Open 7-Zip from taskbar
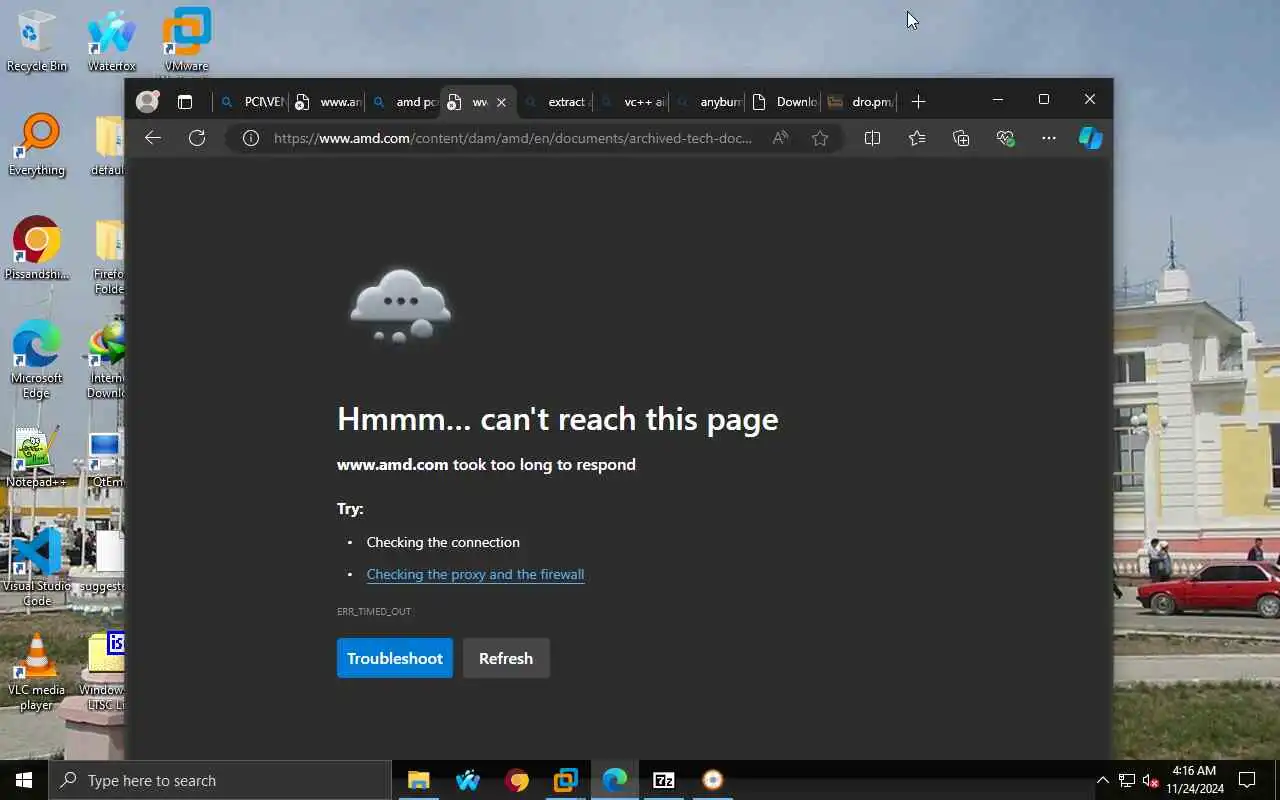The width and height of the screenshot is (1280, 800). (664, 780)
